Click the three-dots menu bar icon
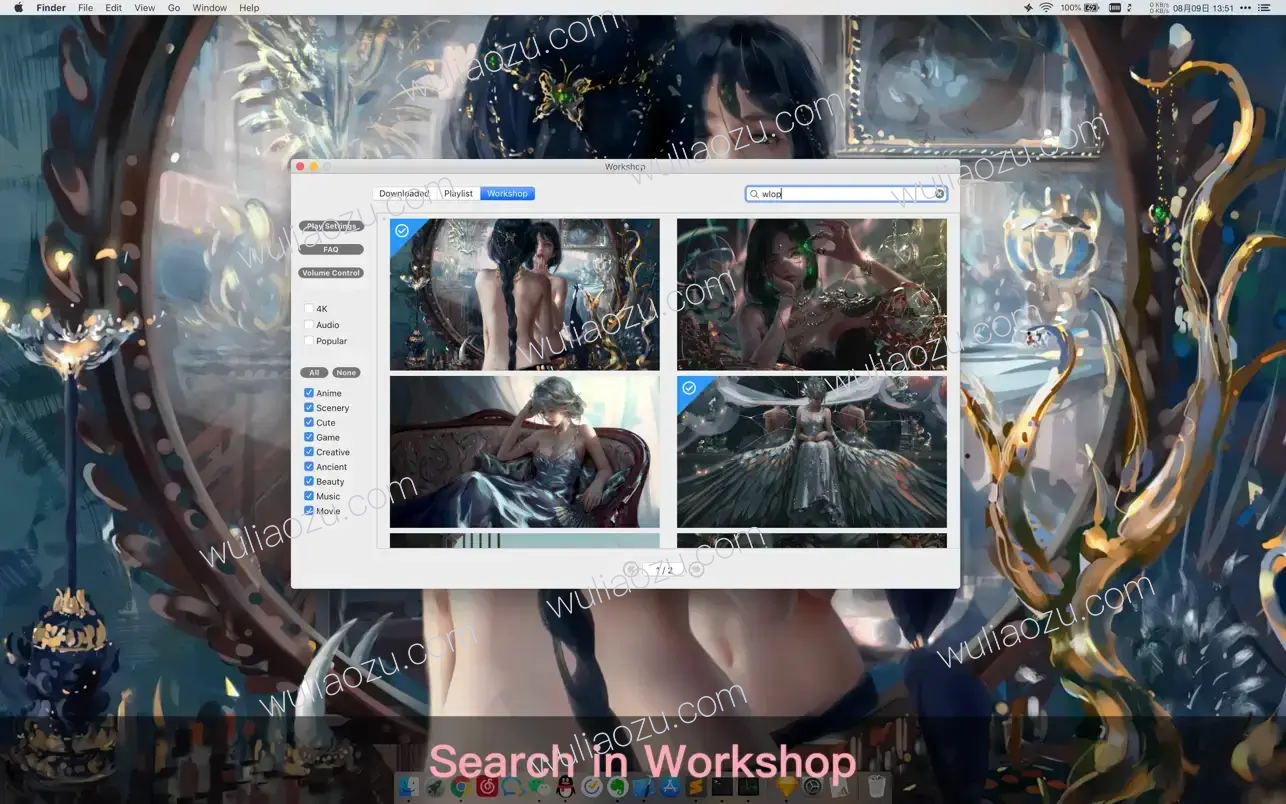The width and height of the screenshot is (1286, 804). coord(1245,7)
